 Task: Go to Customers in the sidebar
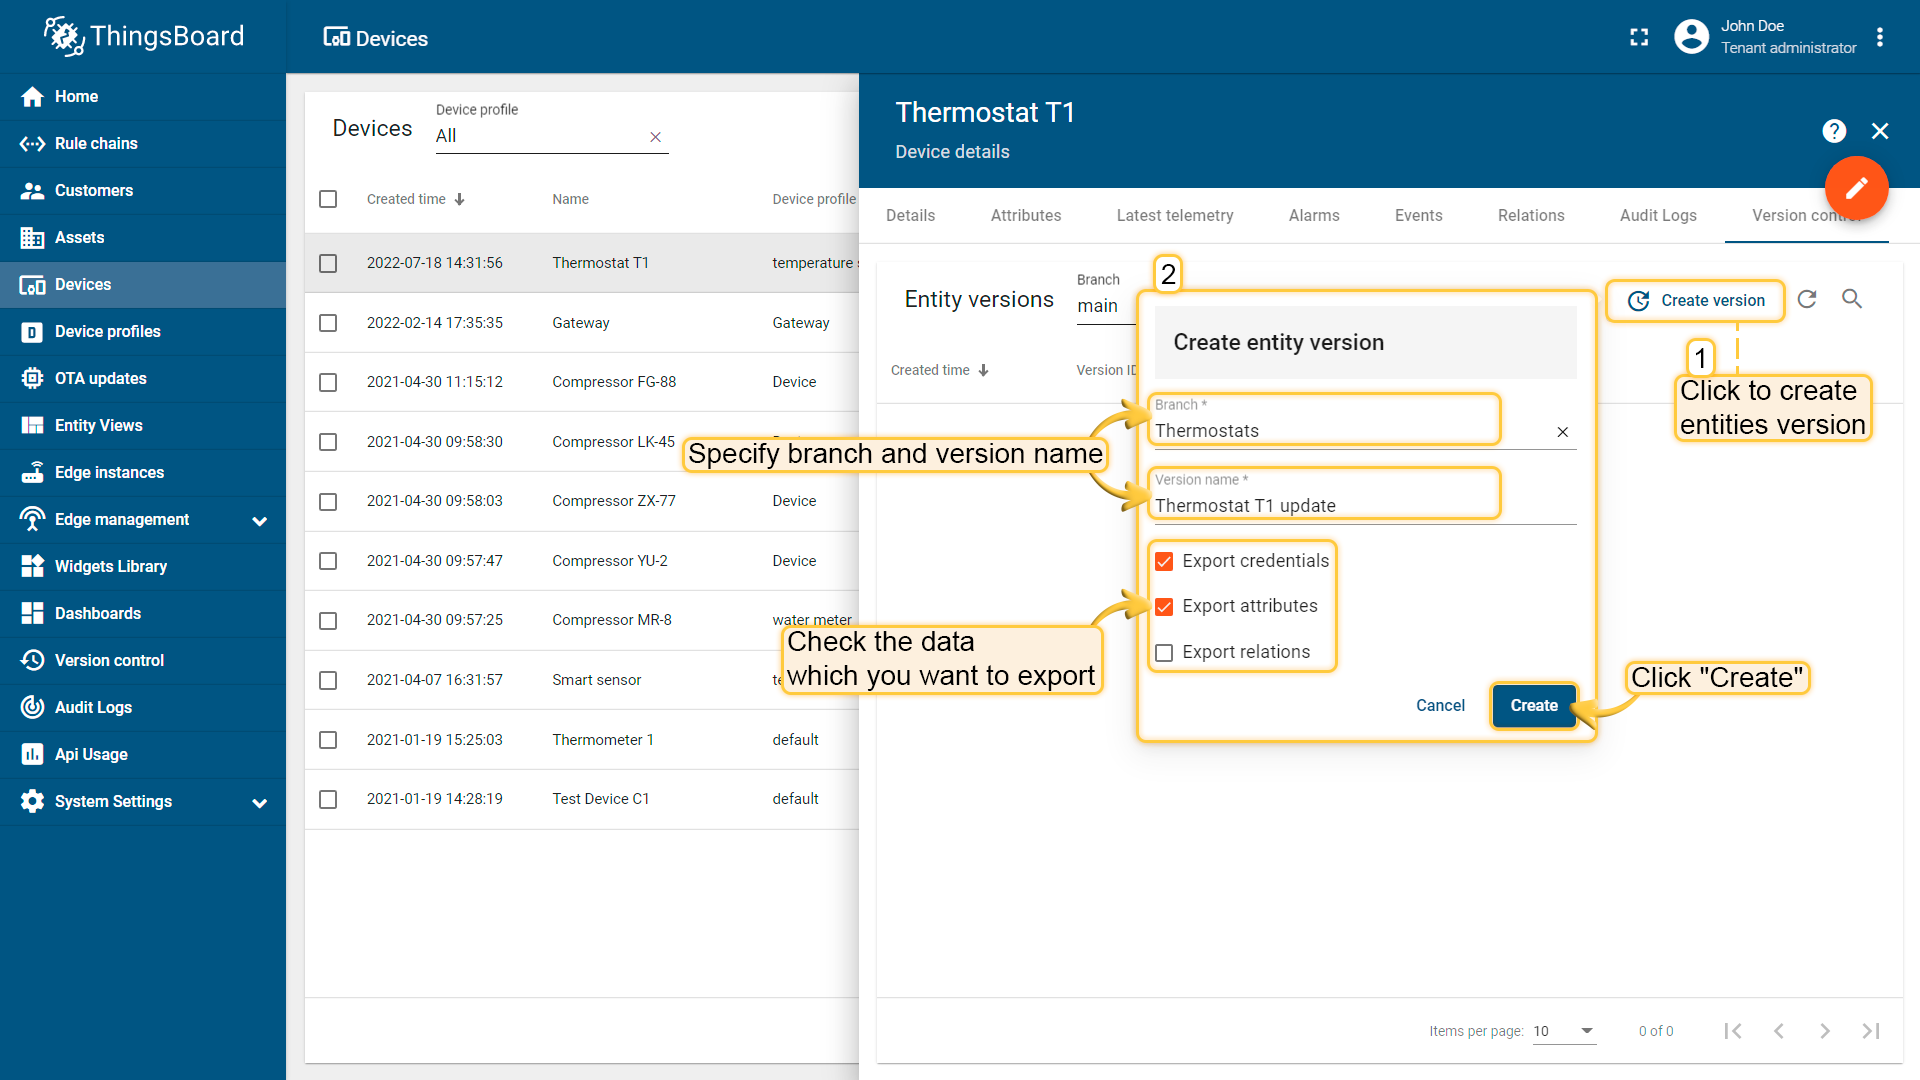143,190
